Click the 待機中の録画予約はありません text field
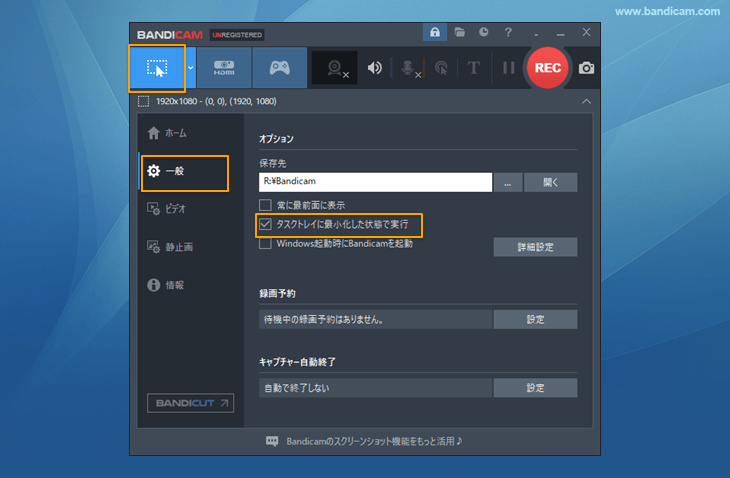This screenshot has width=730, height=478. 375,319
